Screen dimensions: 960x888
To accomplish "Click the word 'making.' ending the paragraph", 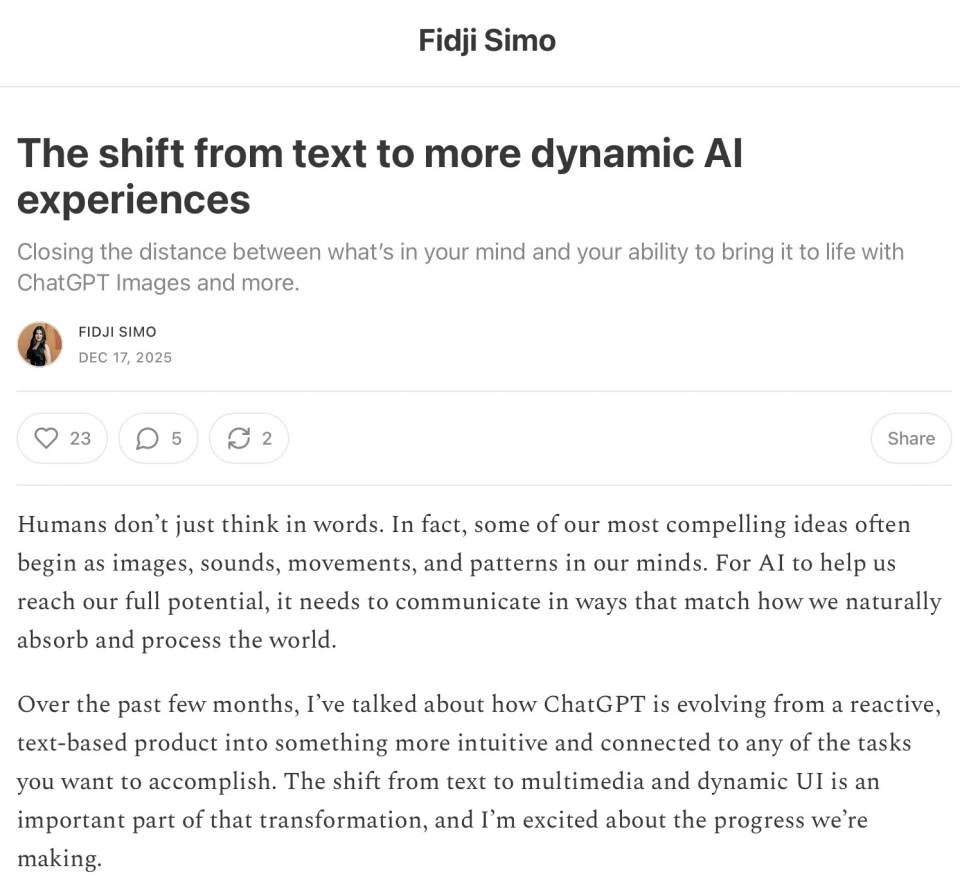I will tap(59, 859).
